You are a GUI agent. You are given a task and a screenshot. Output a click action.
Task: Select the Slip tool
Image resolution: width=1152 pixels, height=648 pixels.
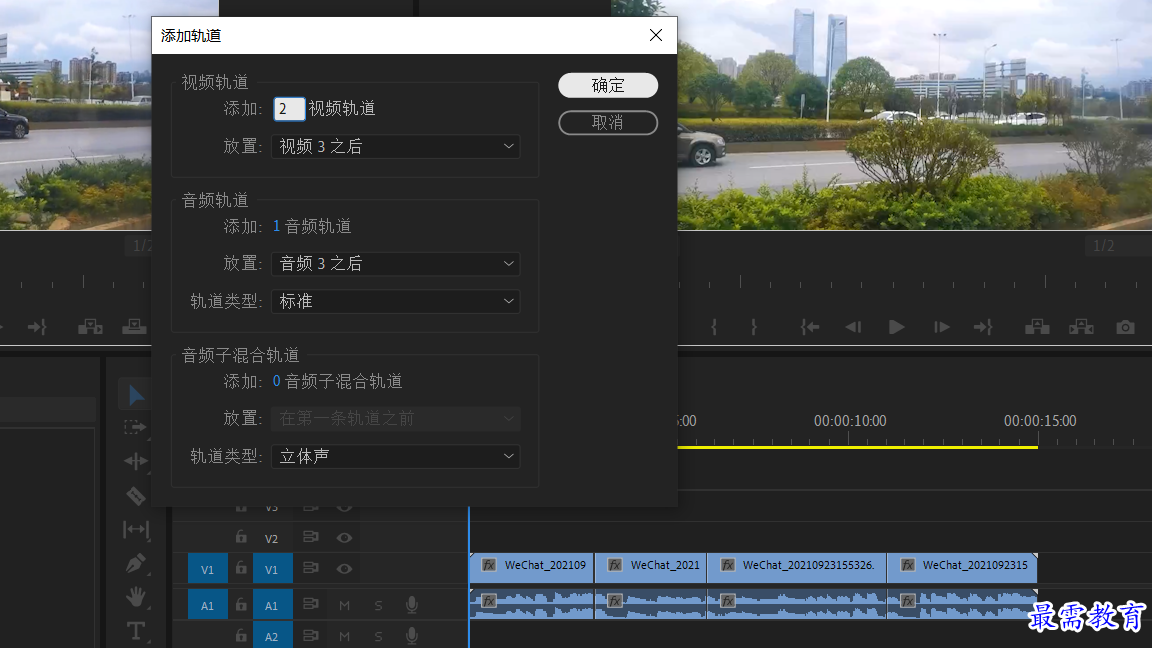136,529
